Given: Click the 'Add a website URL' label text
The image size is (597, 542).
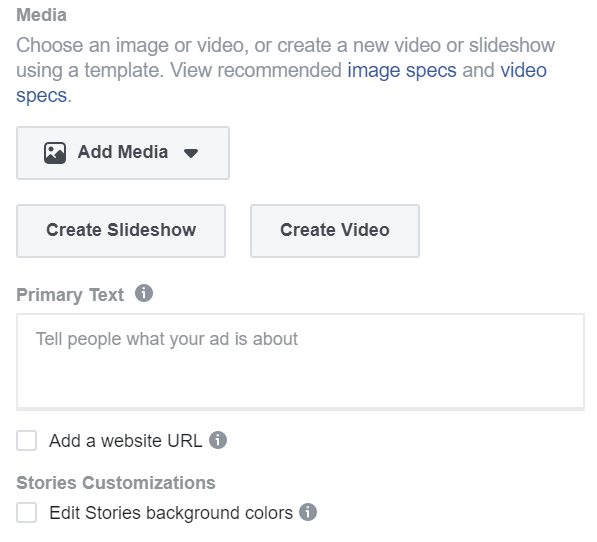Looking at the screenshot, I should pos(126,441).
